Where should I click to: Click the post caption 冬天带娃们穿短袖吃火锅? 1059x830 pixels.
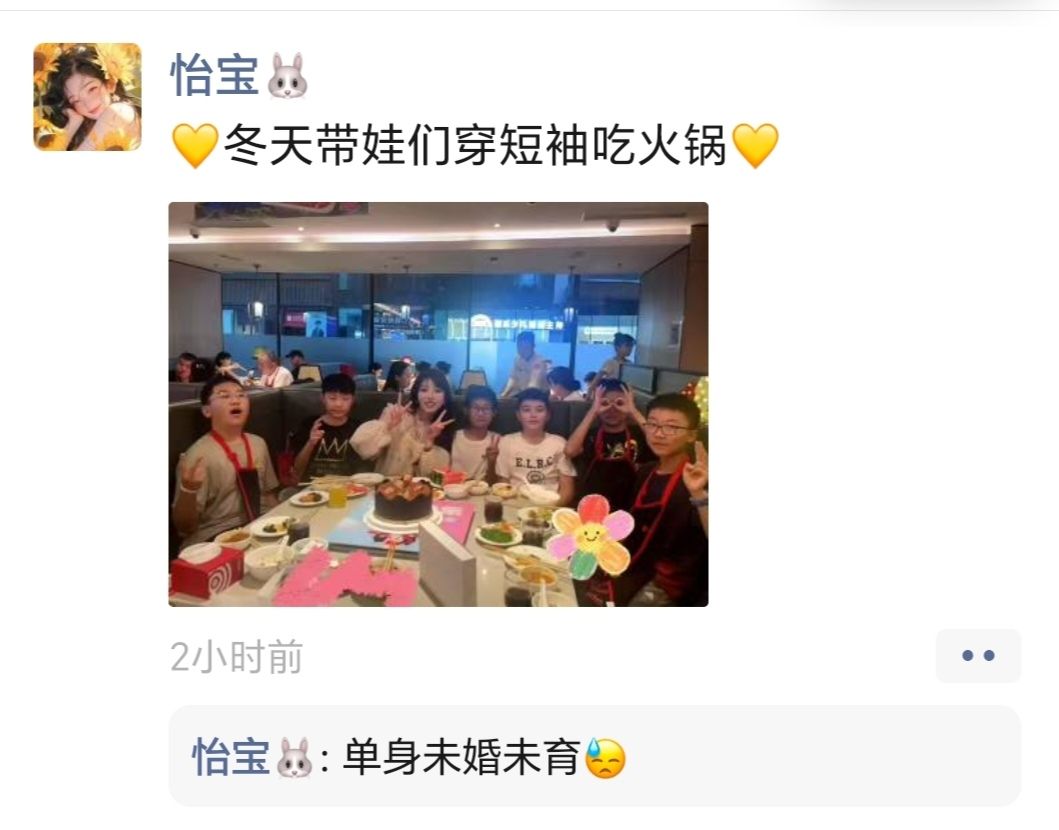coord(475,145)
